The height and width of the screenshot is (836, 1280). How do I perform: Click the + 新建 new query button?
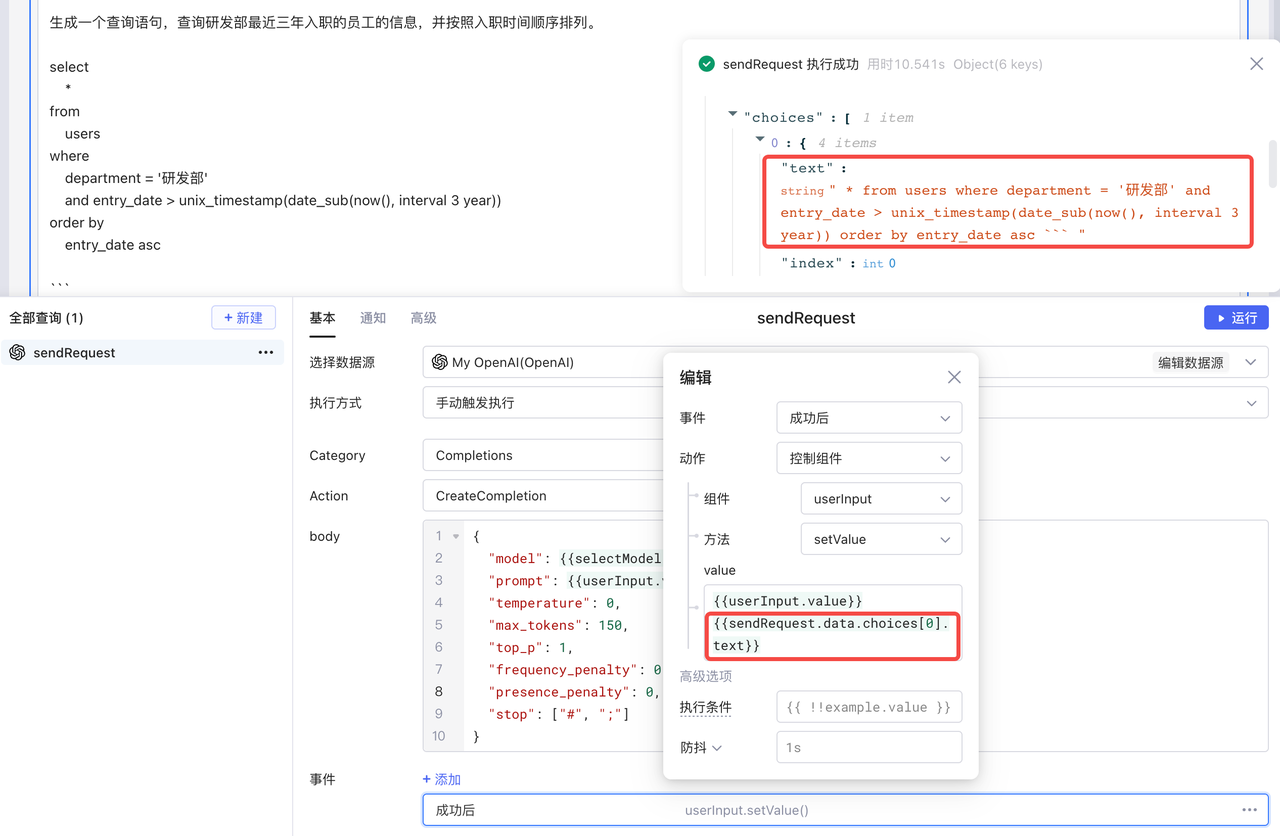click(x=243, y=318)
